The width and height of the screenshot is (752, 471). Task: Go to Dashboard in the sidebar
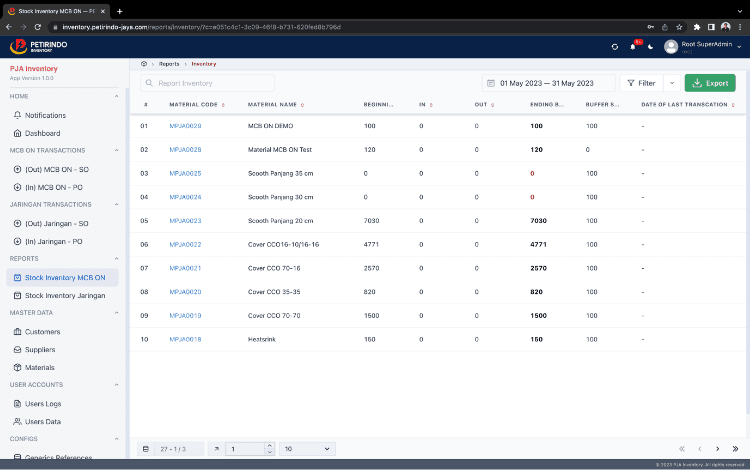click(43, 133)
